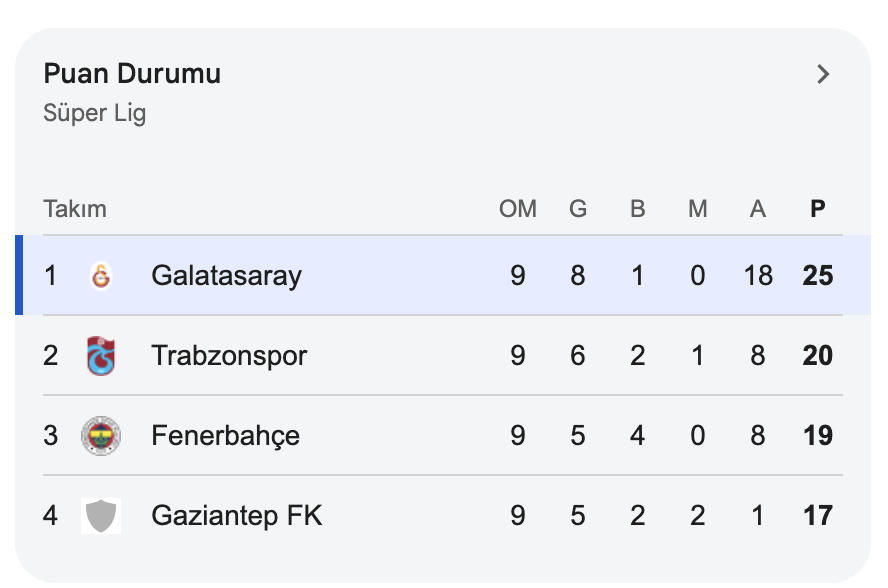Image resolution: width=888 pixels, height=588 pixels.
Task: Click Galatasaray's 25 points value
Action: point(818,276)
